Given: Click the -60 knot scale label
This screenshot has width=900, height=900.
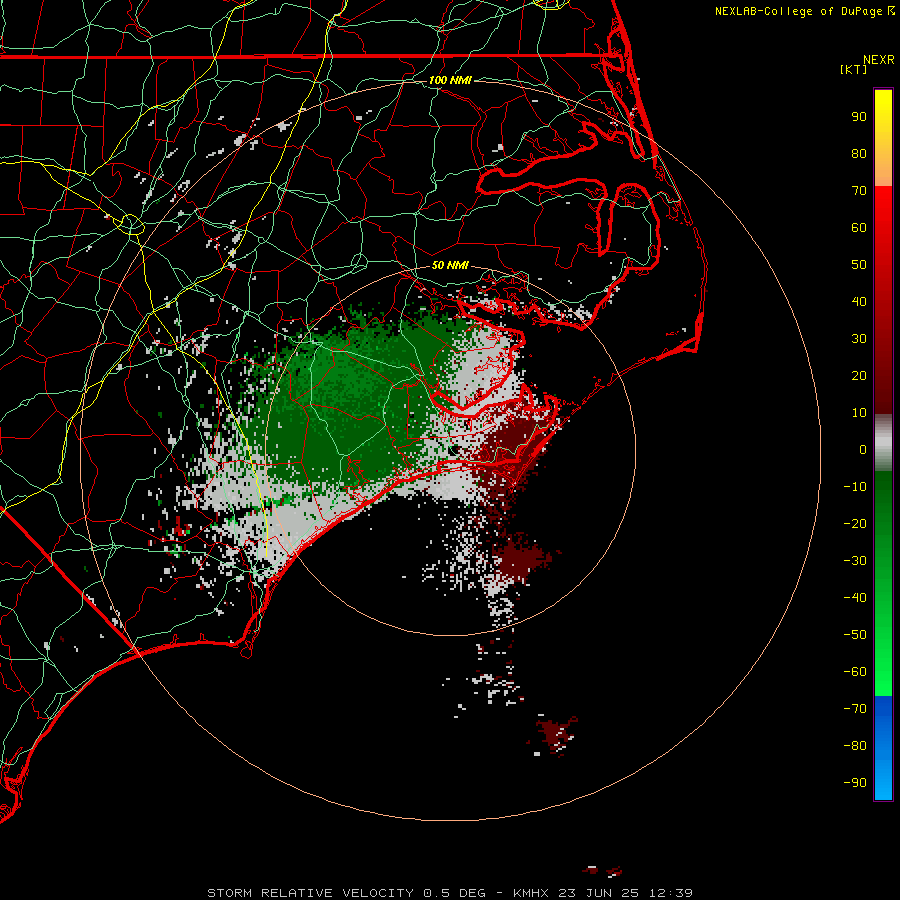Looking at the screenshot, I should (855, 672).
